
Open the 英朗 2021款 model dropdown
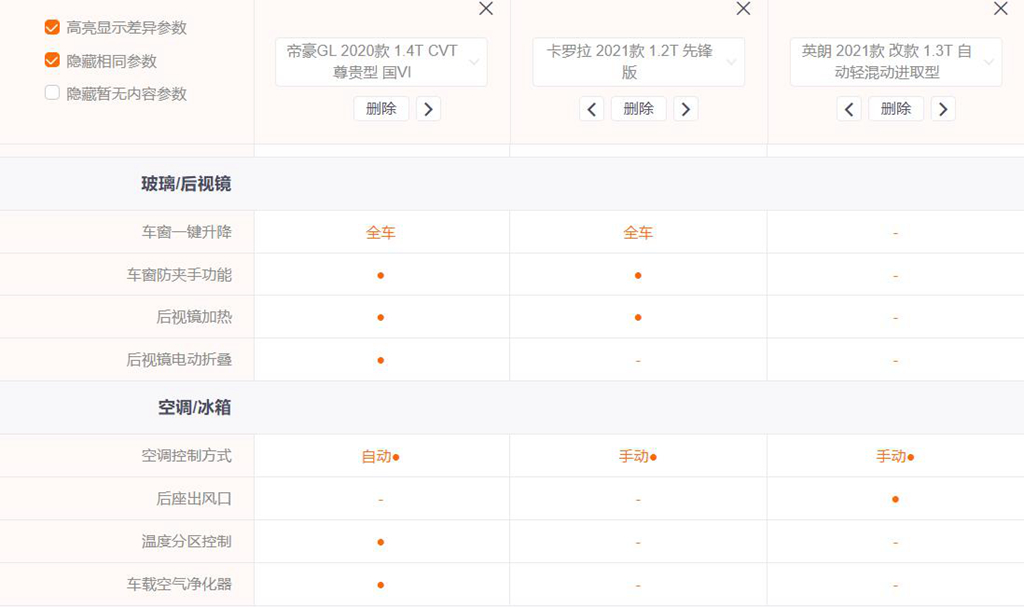pos(896,62)
